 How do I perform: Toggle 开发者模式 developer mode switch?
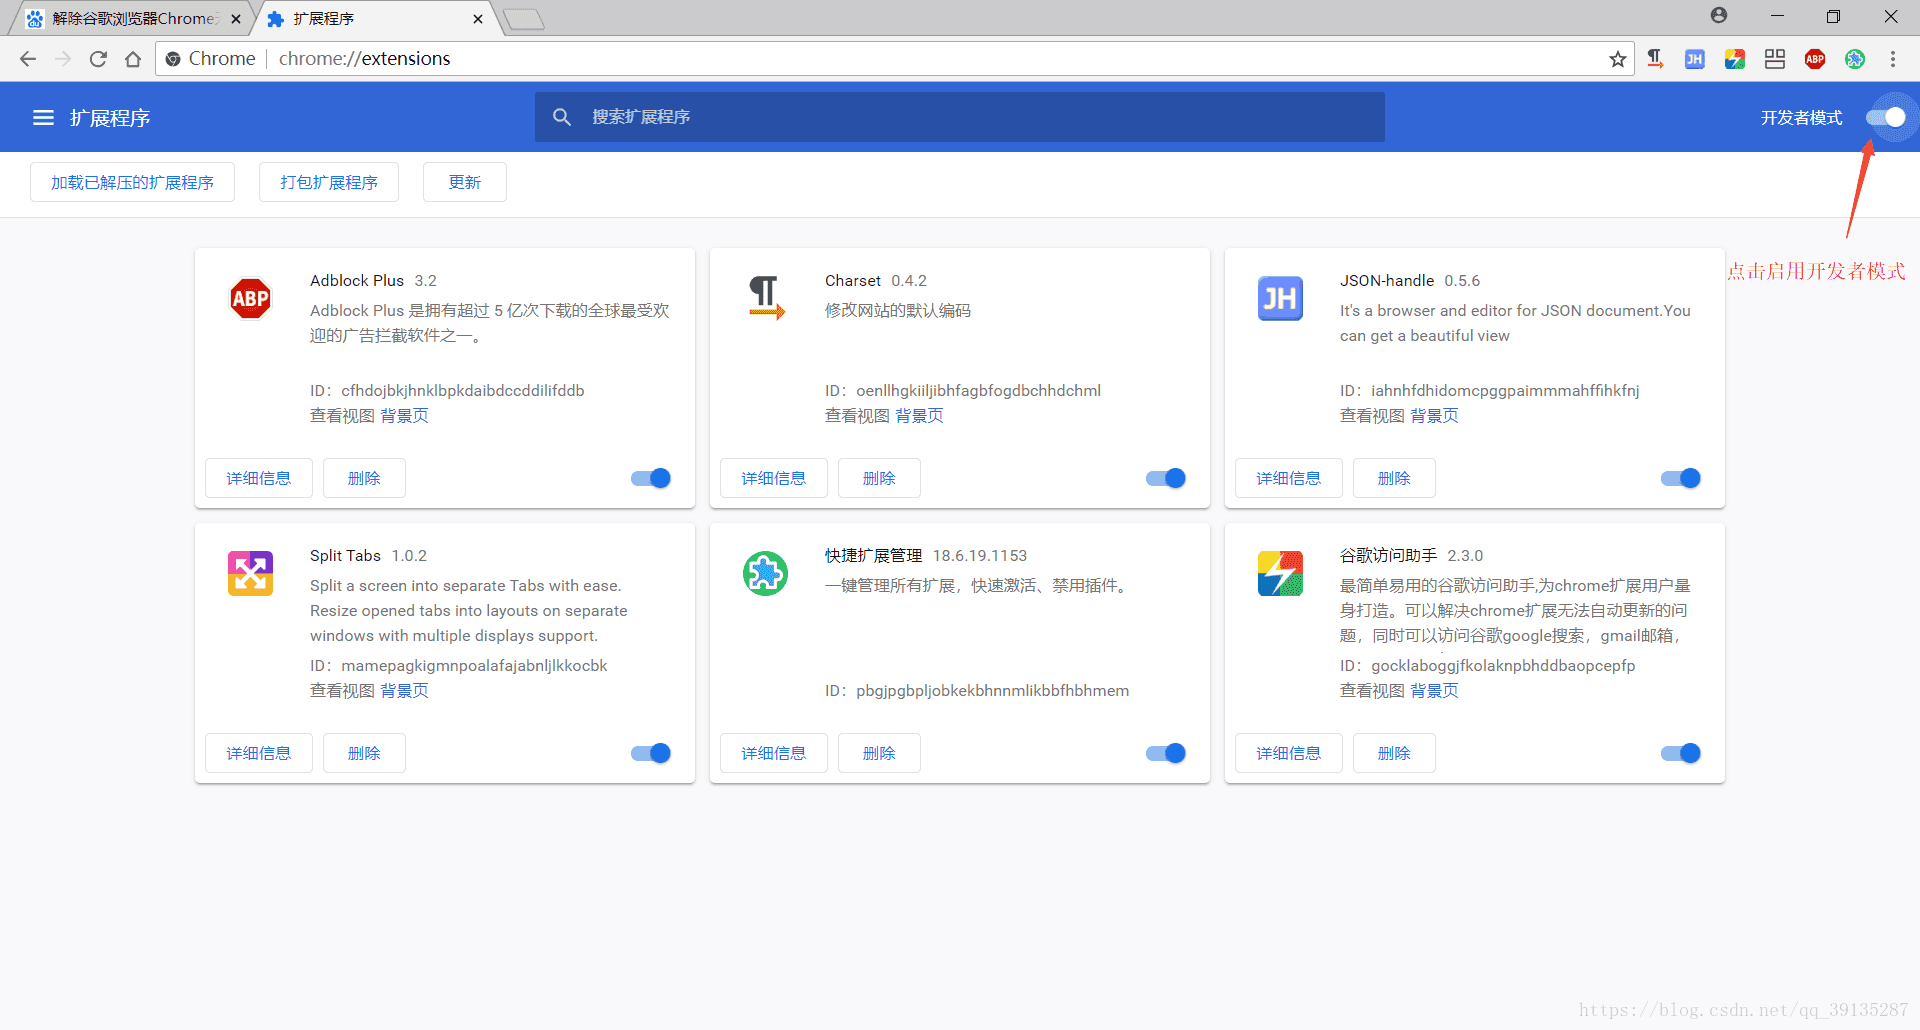[x=1886, y=118]
